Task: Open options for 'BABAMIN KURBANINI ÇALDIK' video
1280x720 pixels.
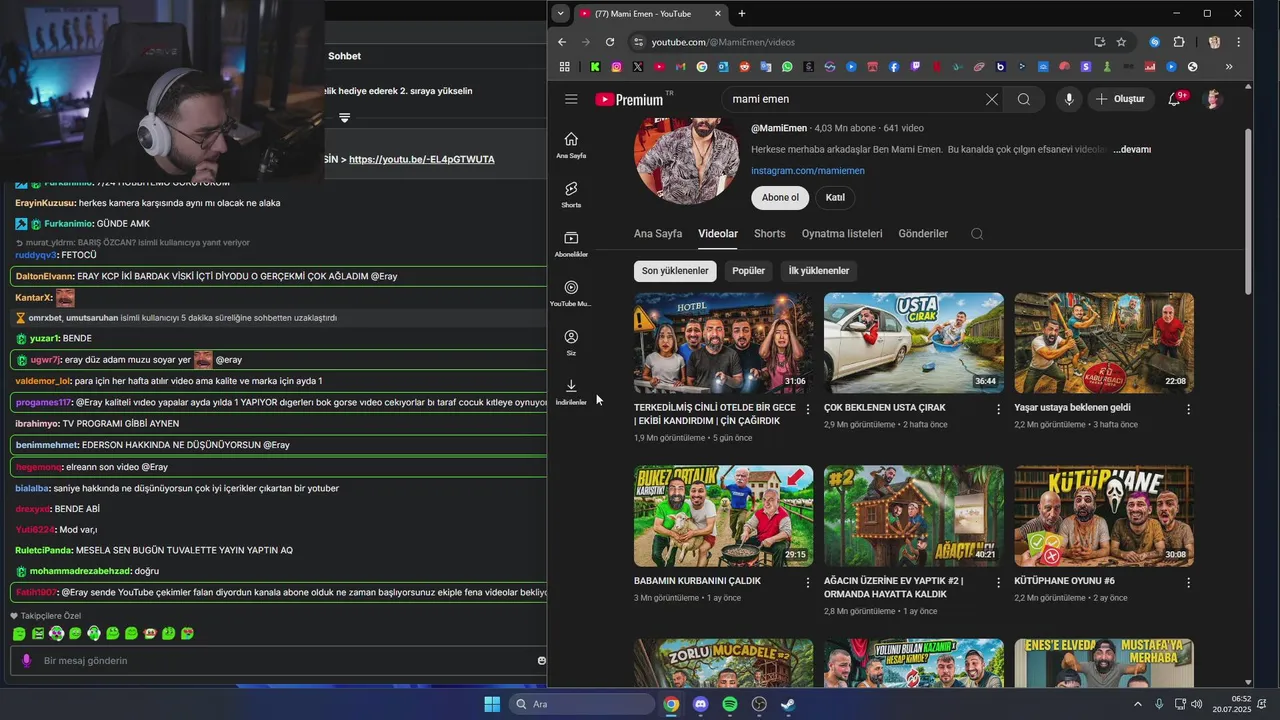Action: 808,582
